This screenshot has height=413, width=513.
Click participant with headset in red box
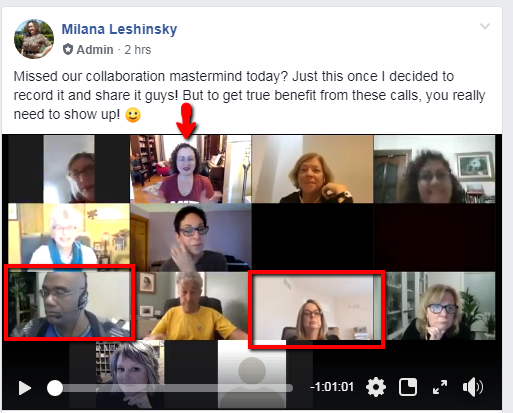69,303
